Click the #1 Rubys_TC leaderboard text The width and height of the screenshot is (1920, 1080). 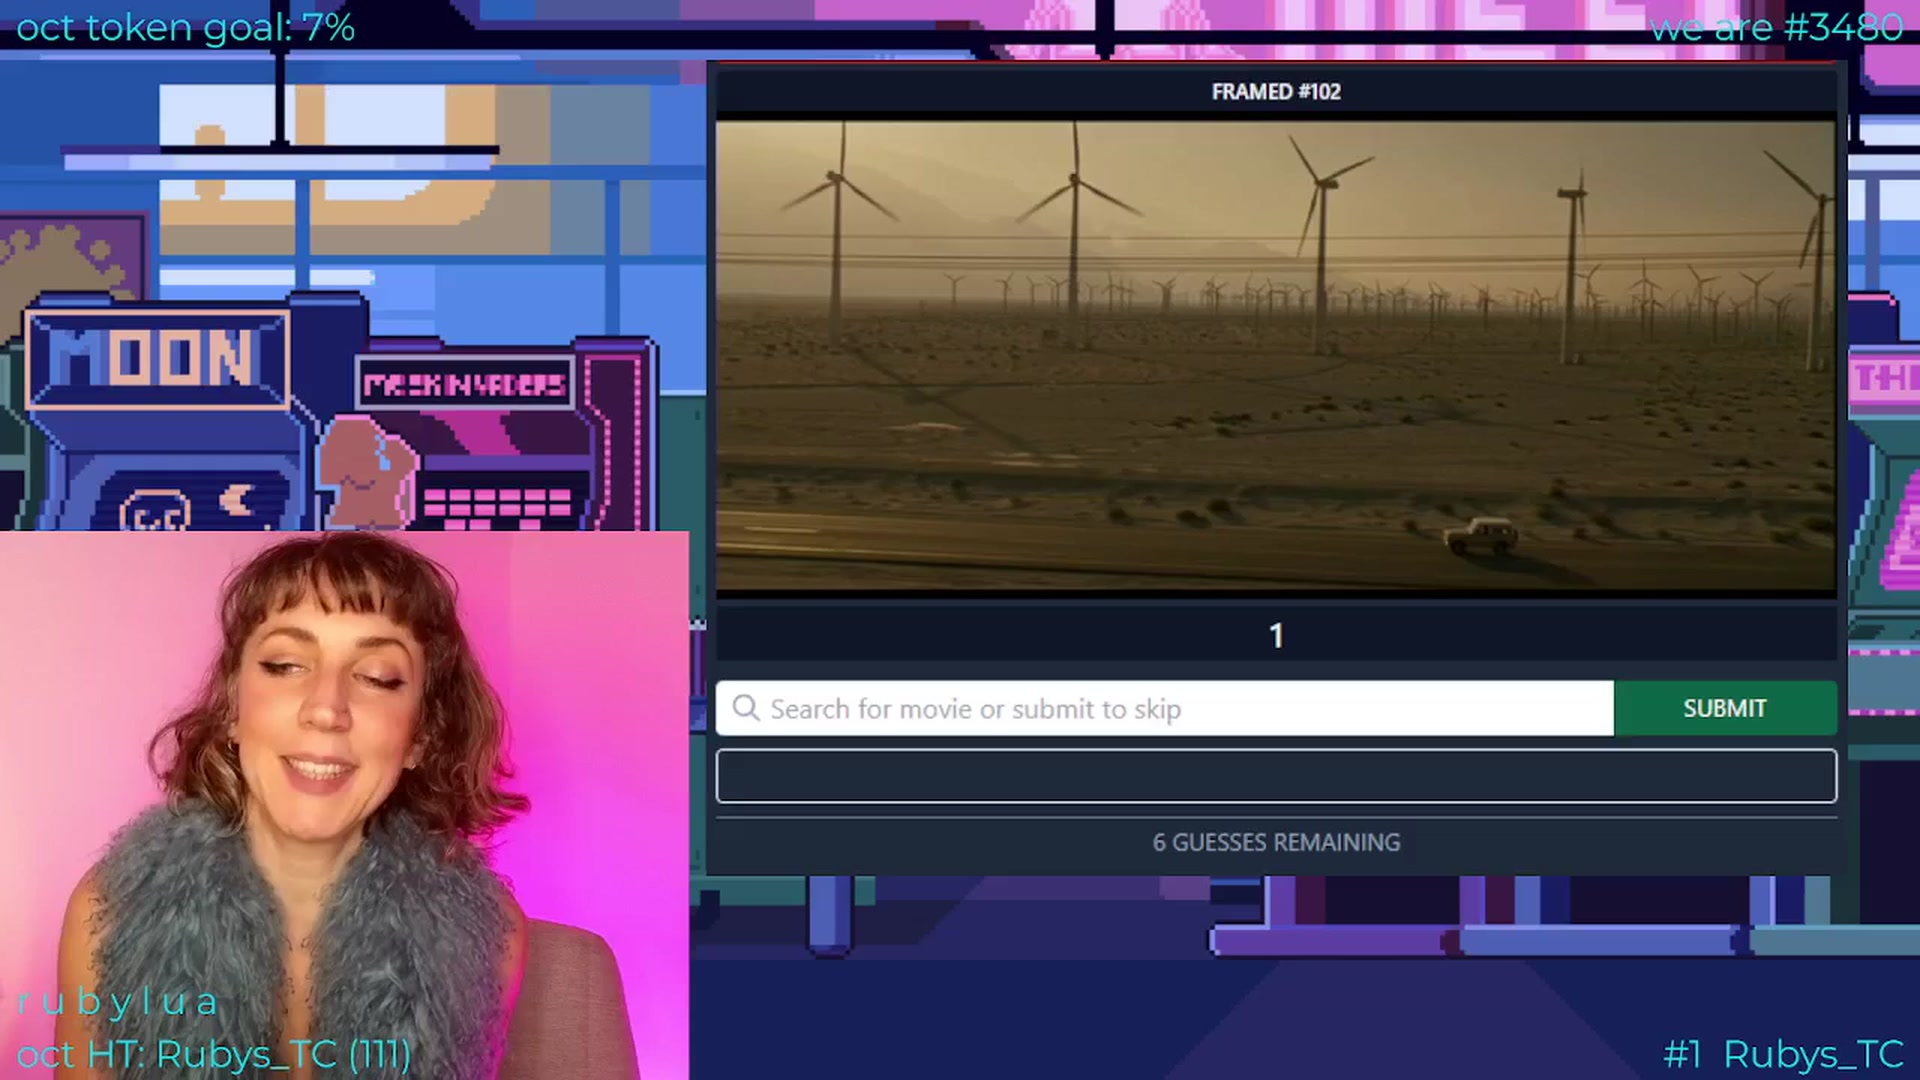tap(1783, 1054)
